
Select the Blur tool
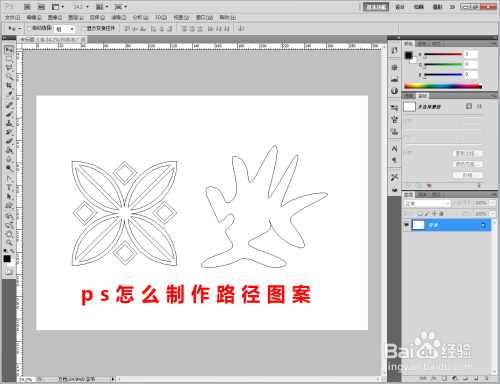click(9, 159)
